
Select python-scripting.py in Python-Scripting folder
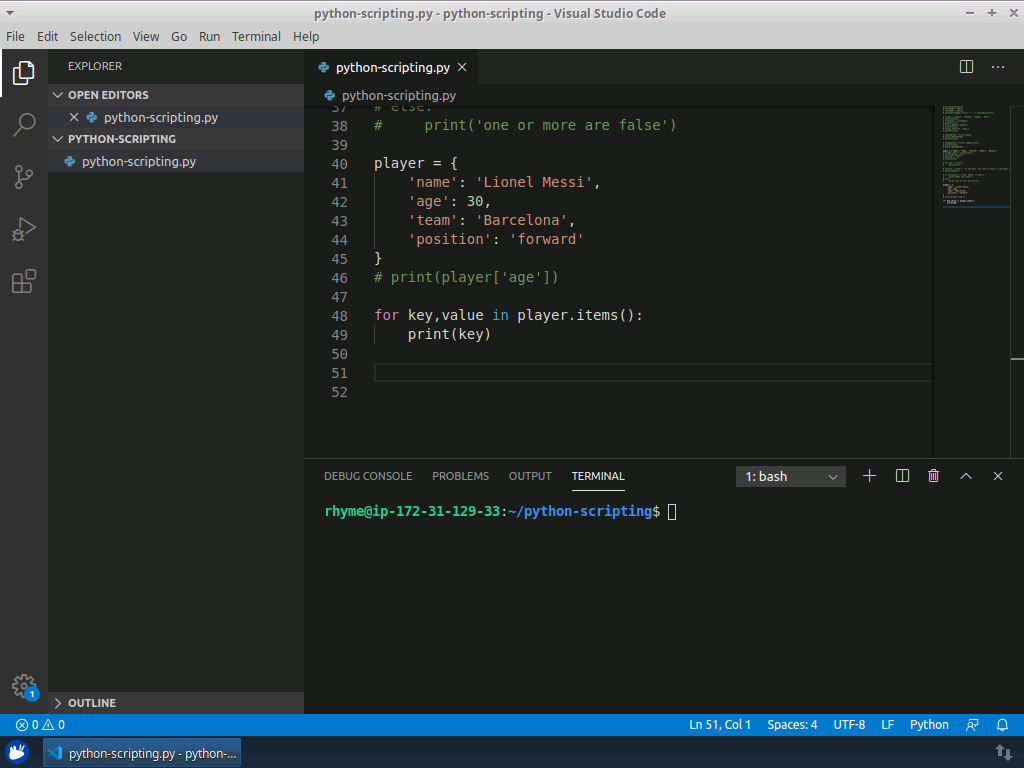[138, 161]
